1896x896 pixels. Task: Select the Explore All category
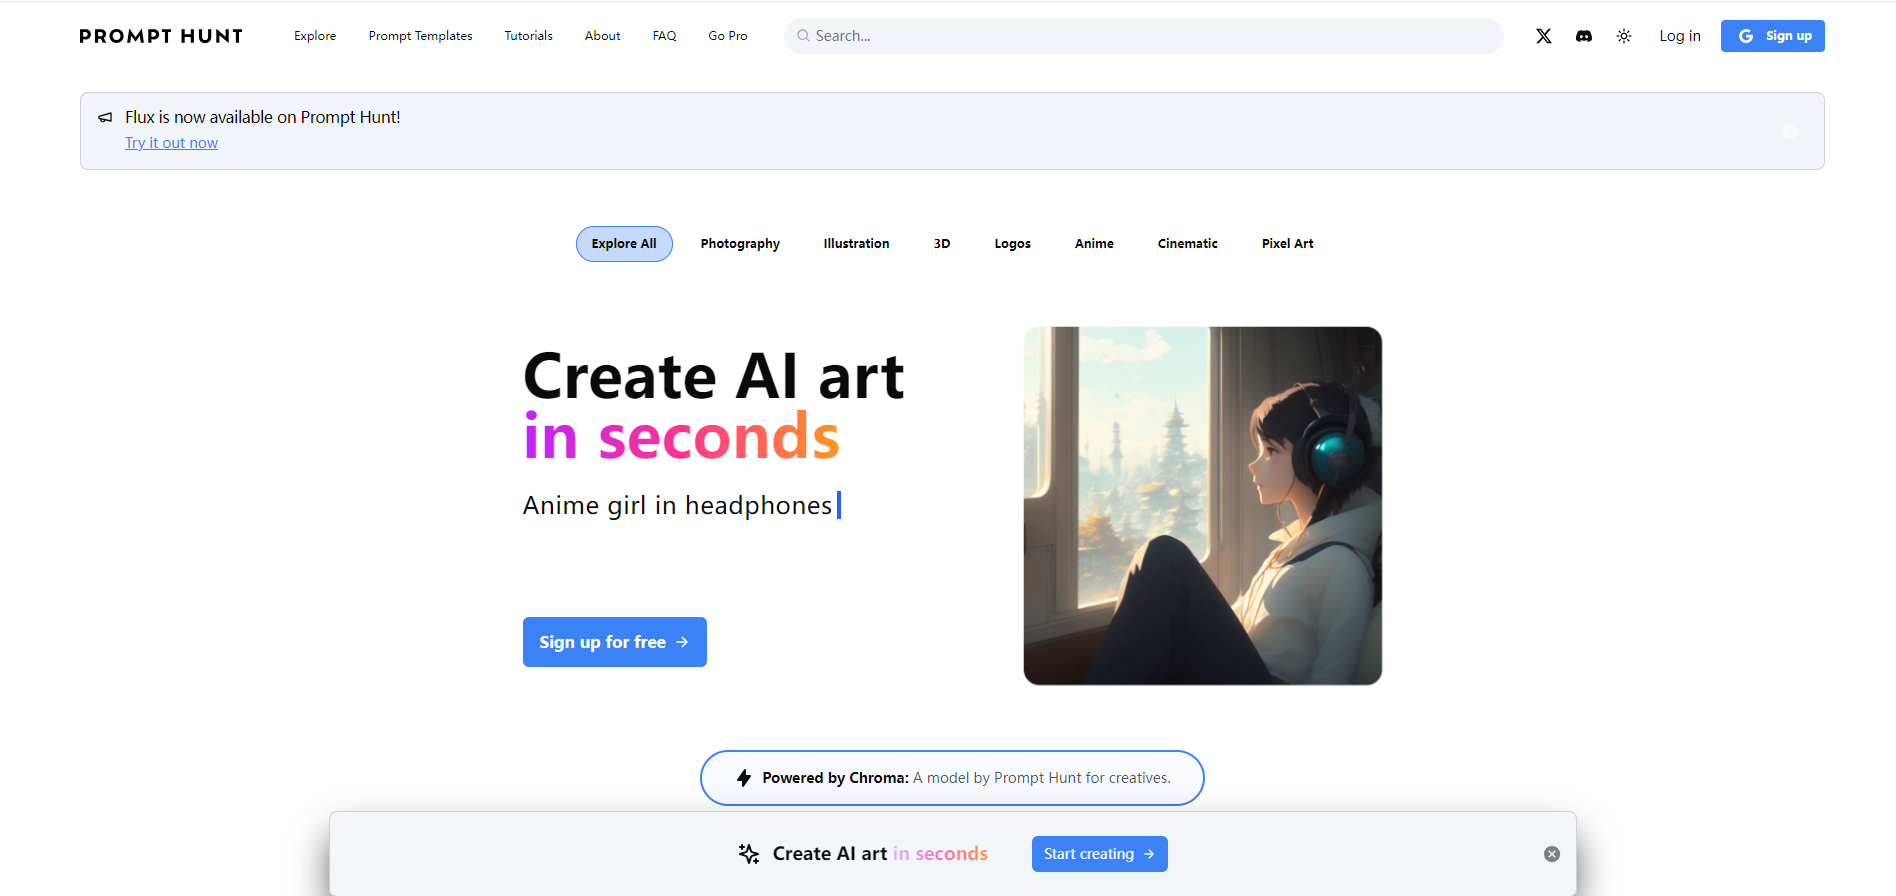coord(624,244)
